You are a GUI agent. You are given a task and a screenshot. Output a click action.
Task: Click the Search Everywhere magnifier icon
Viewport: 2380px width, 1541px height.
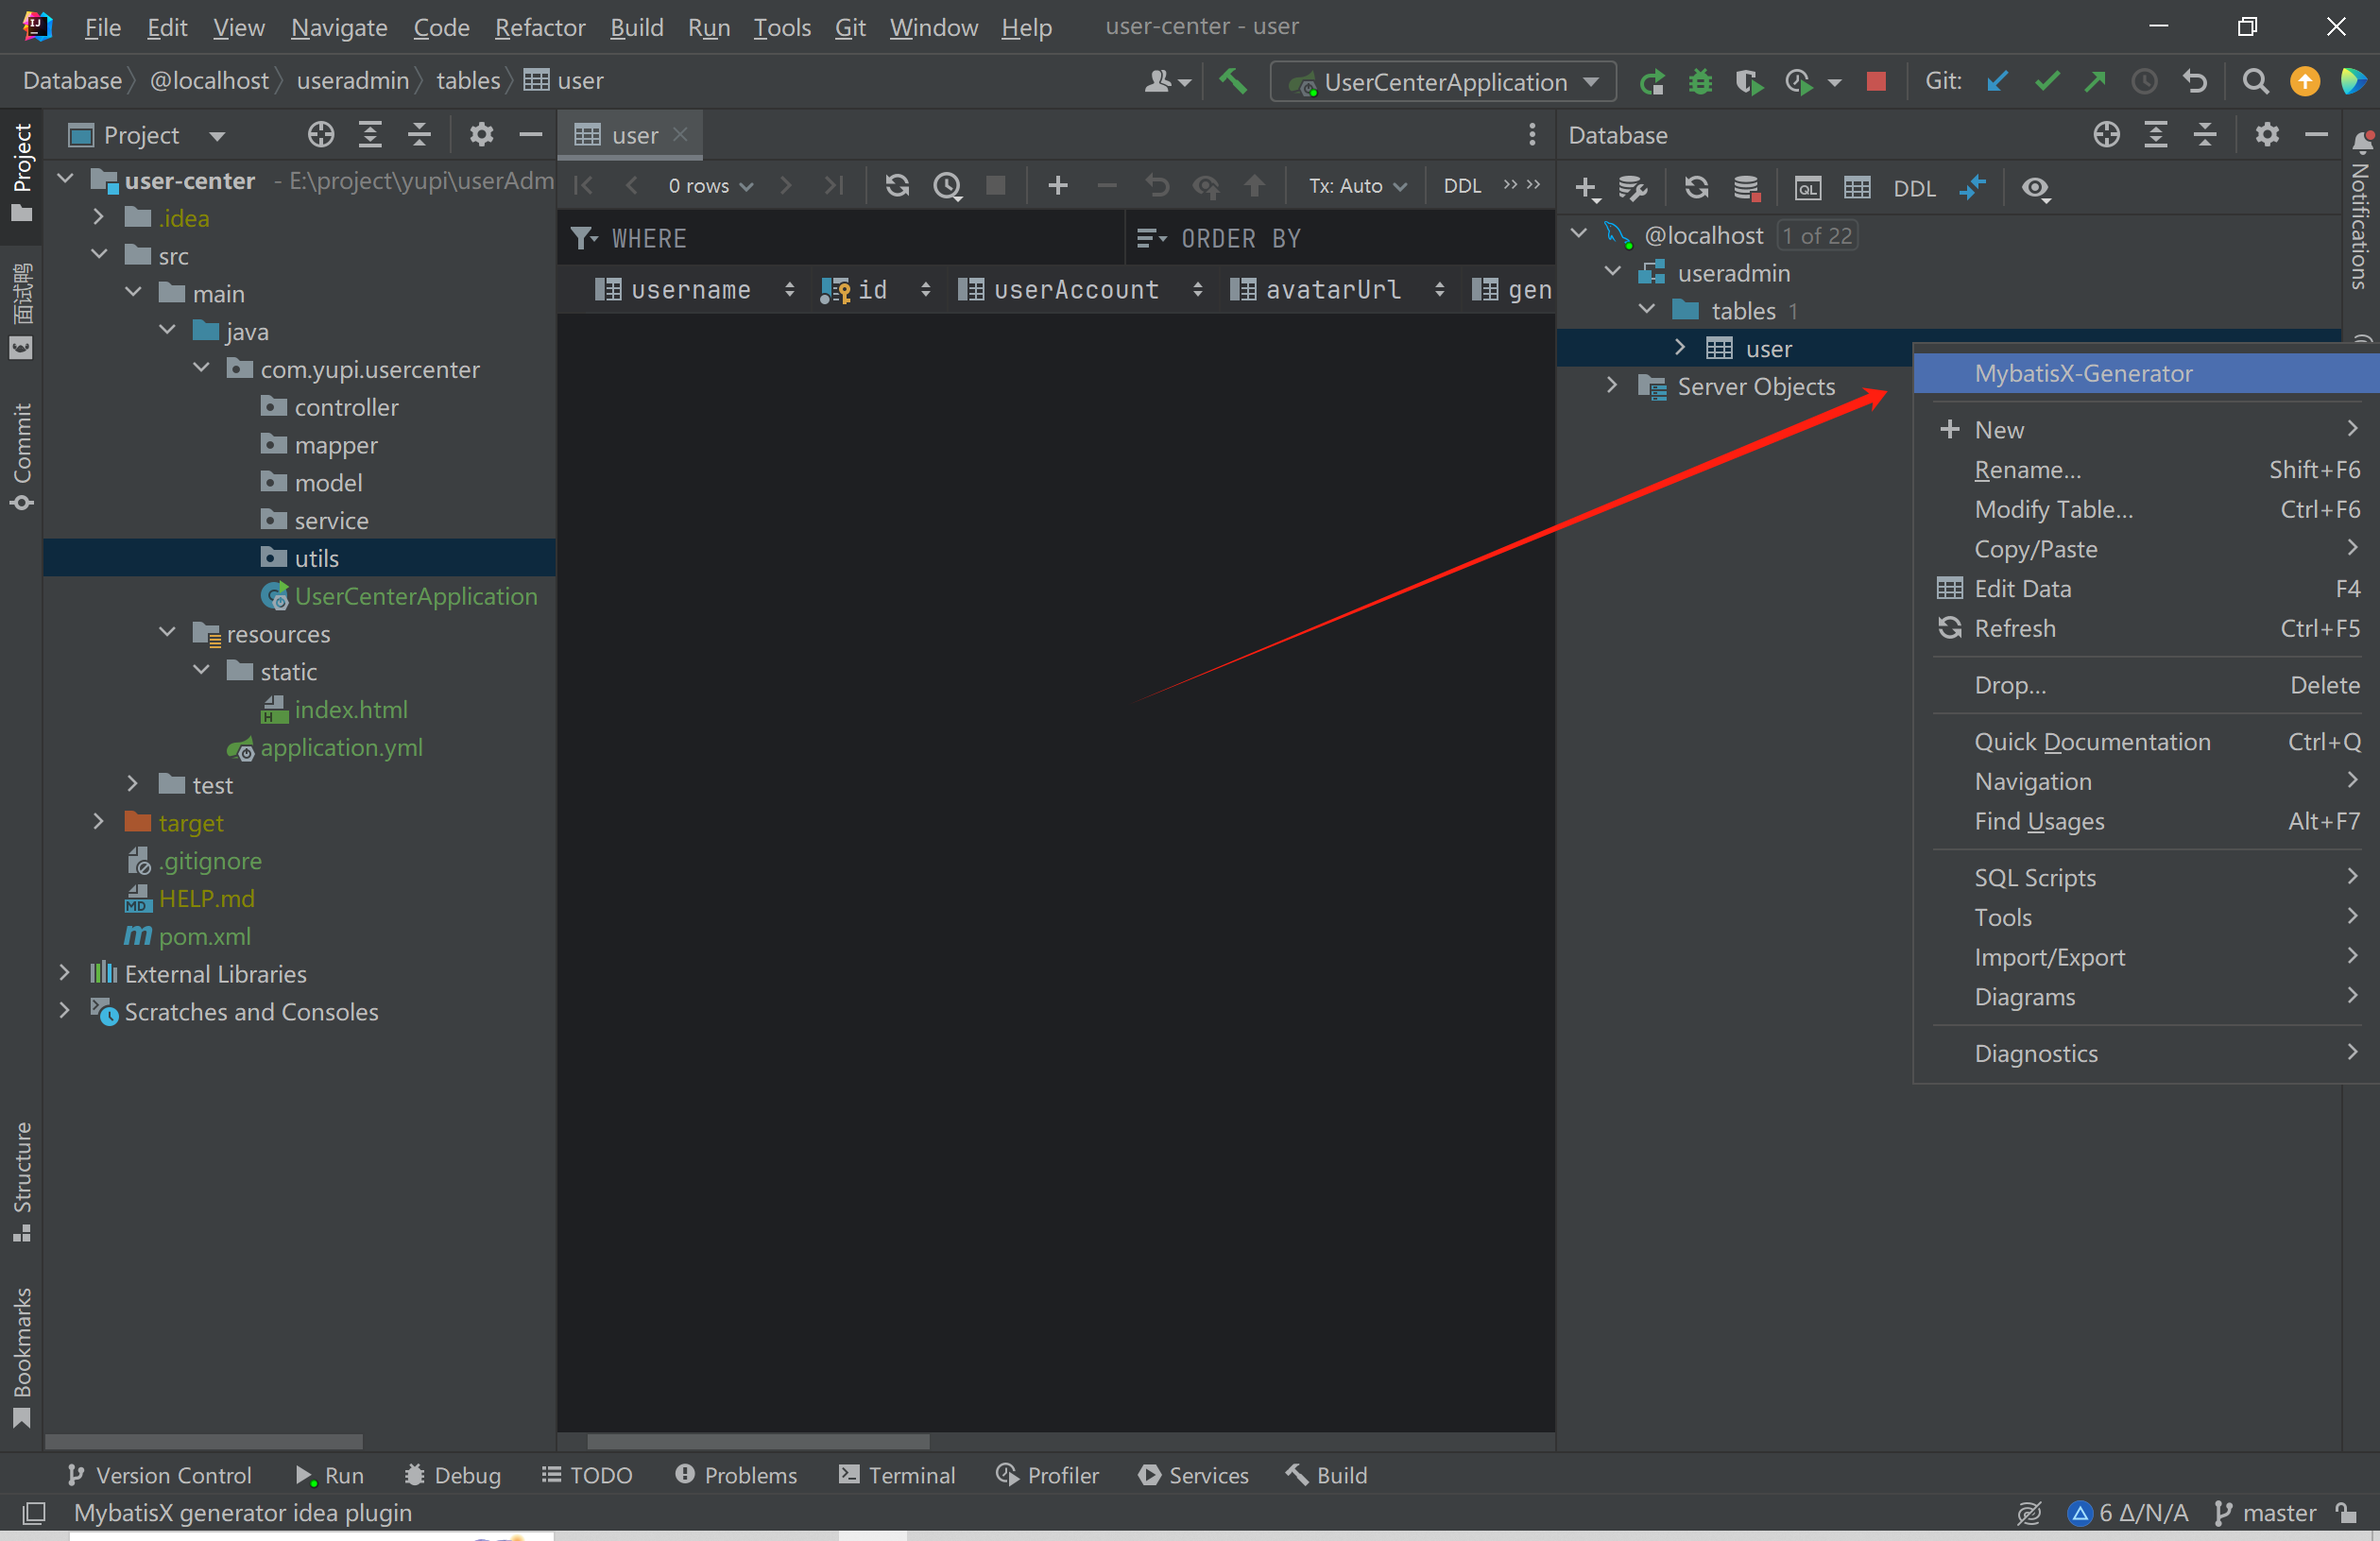pos(2255,81)
